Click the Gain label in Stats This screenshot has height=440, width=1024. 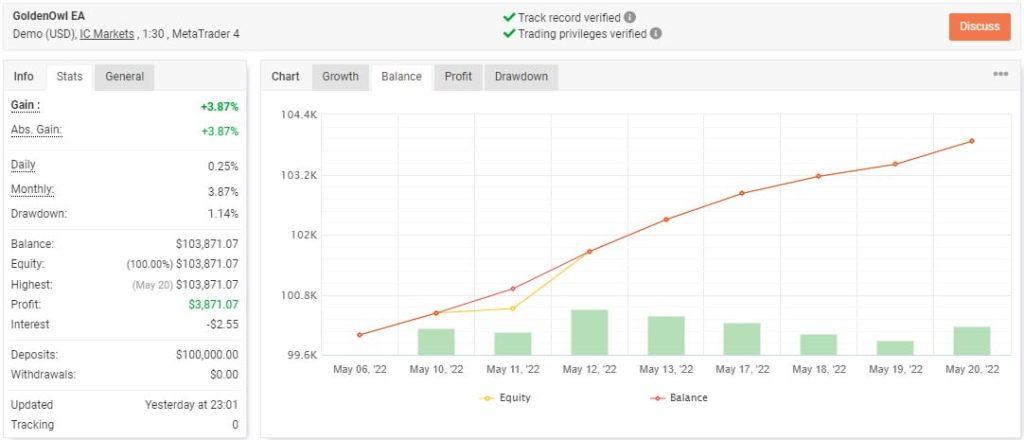click(x=26, y=105)
